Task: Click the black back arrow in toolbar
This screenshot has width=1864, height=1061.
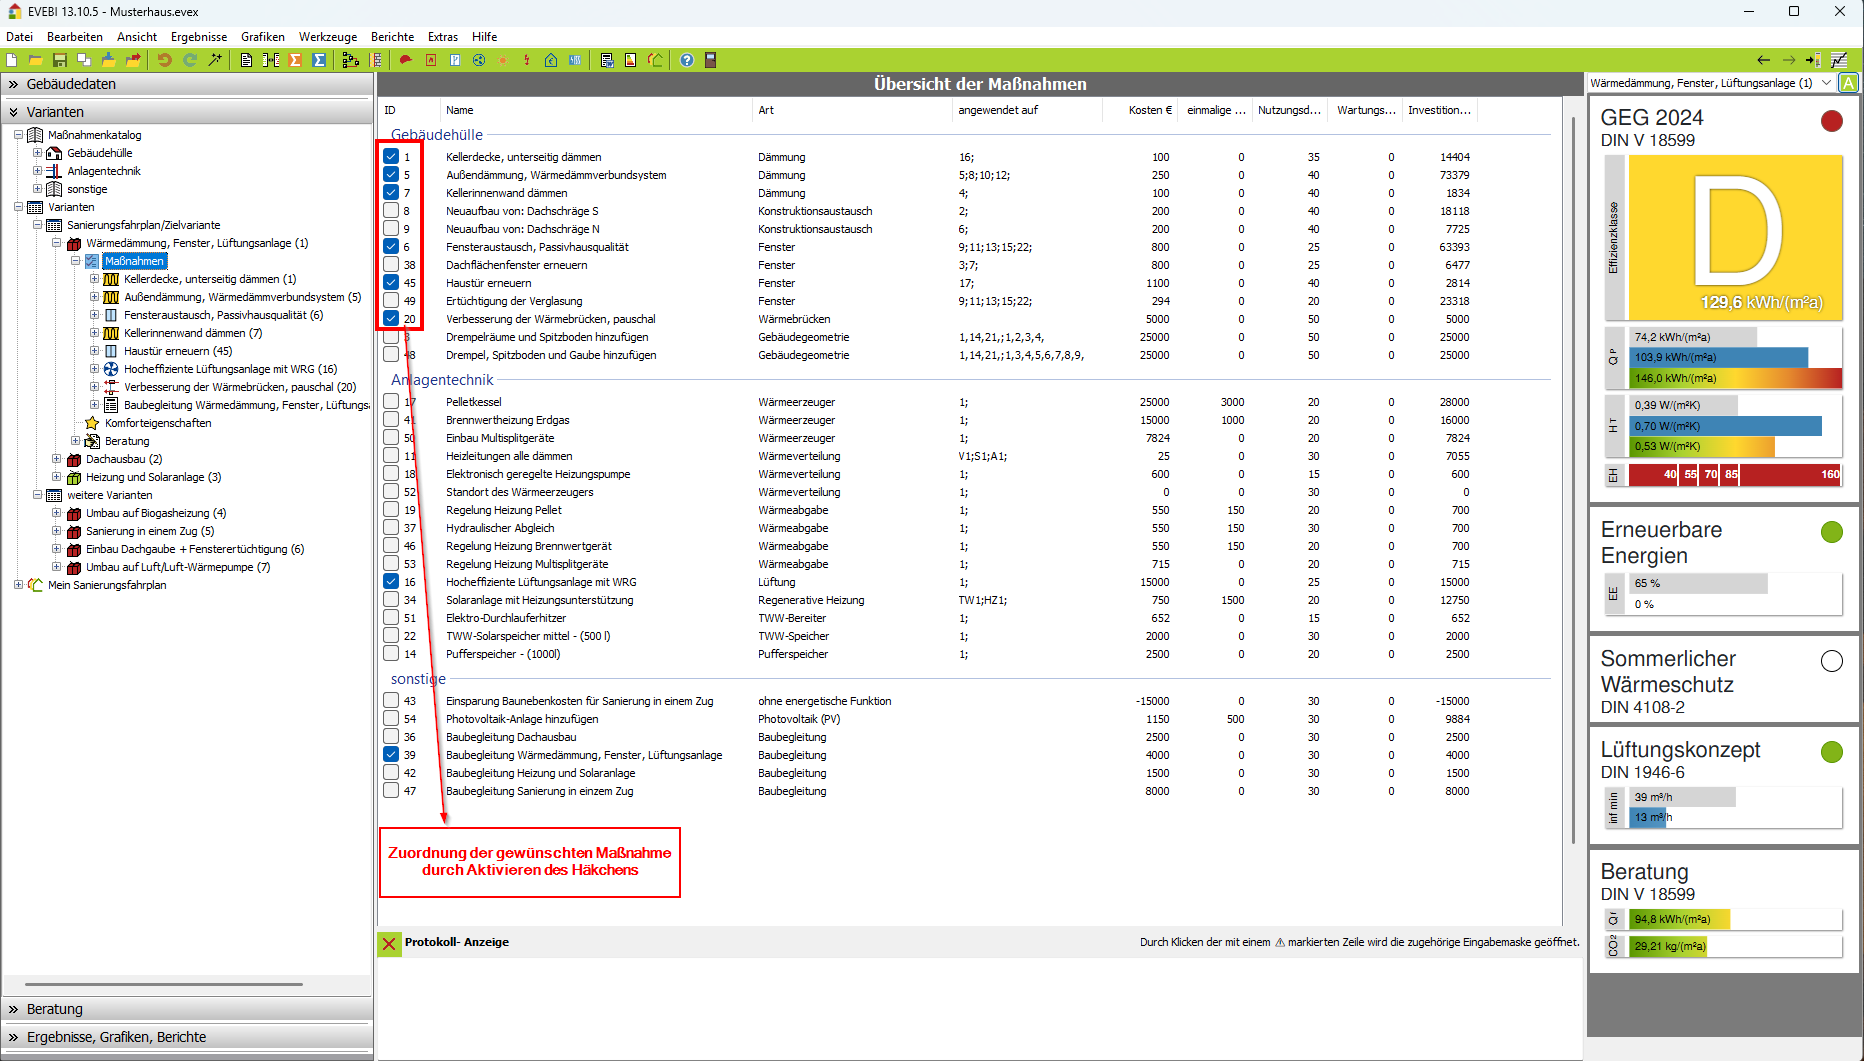Action: tap(1763, 60)
